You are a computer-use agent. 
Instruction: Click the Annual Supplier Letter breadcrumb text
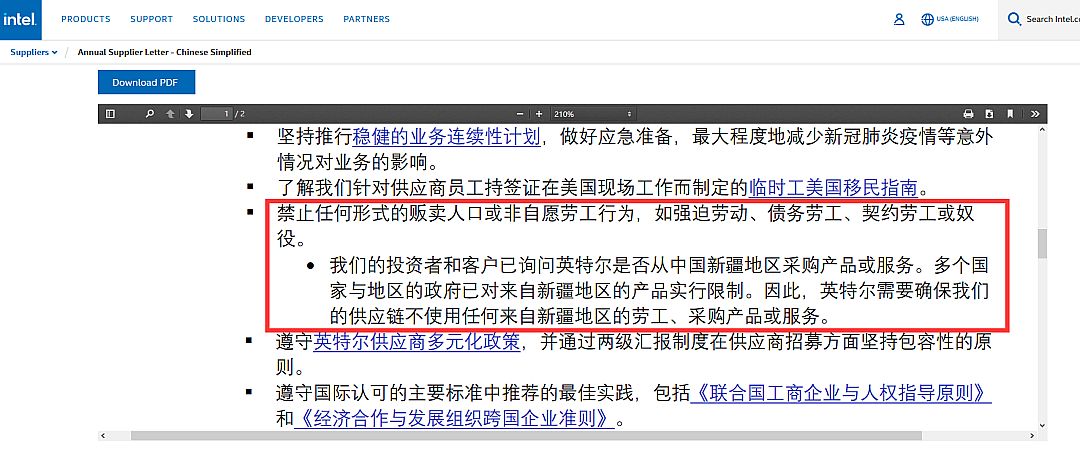click(x=165, y=52)
